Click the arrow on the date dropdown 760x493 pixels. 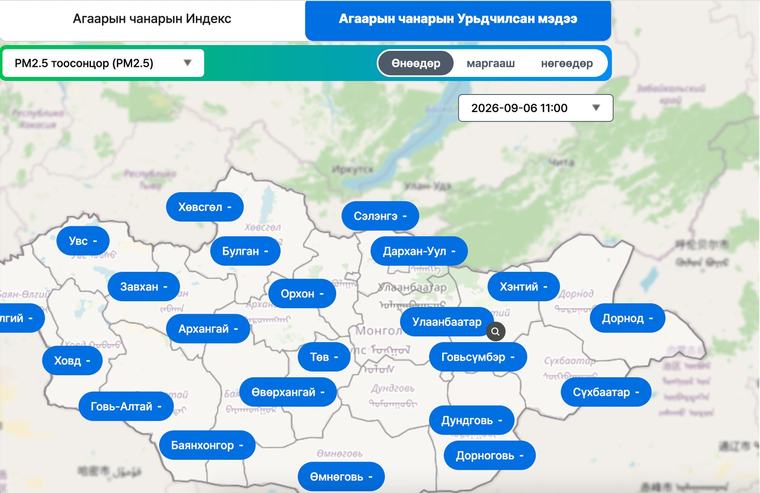point(596,108)
